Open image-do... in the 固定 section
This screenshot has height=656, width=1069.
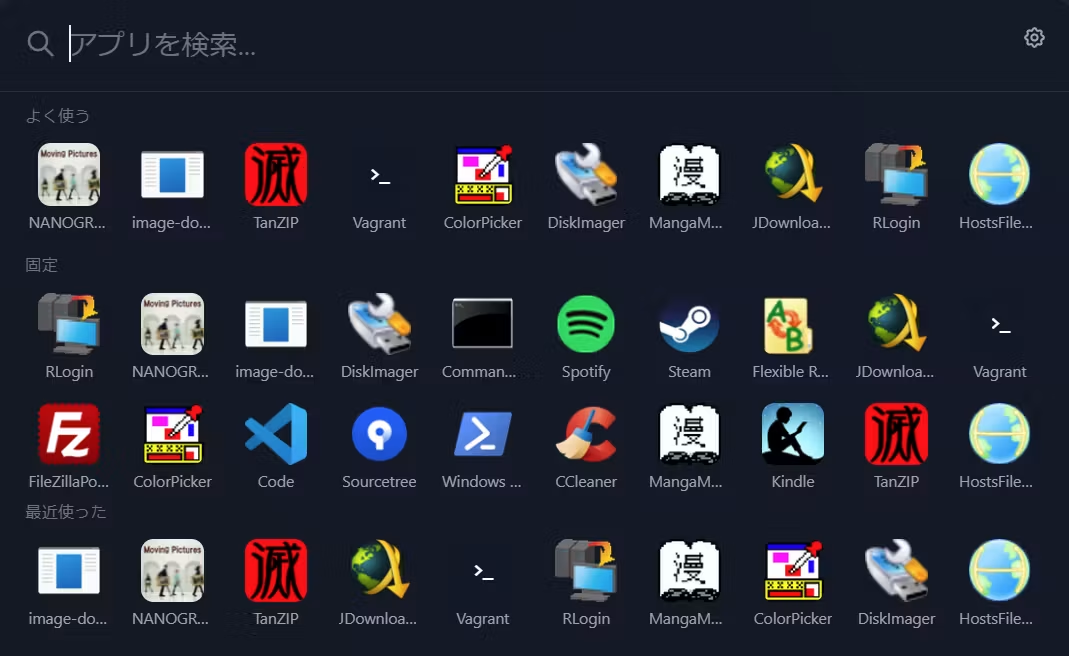(275, 336)
